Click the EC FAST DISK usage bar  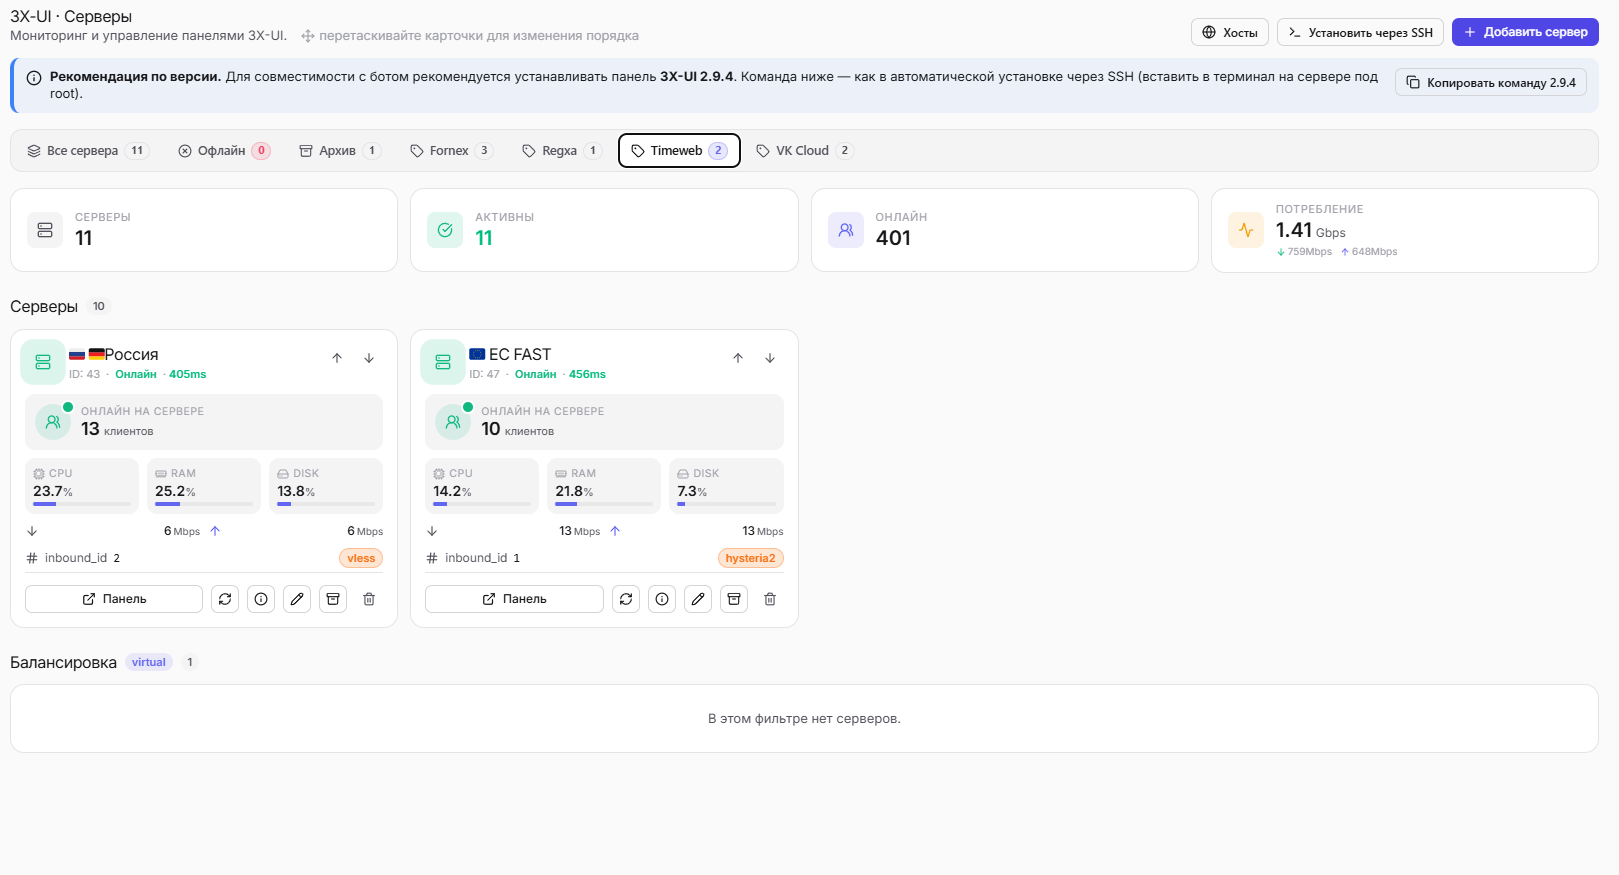(x=726, y=504)
